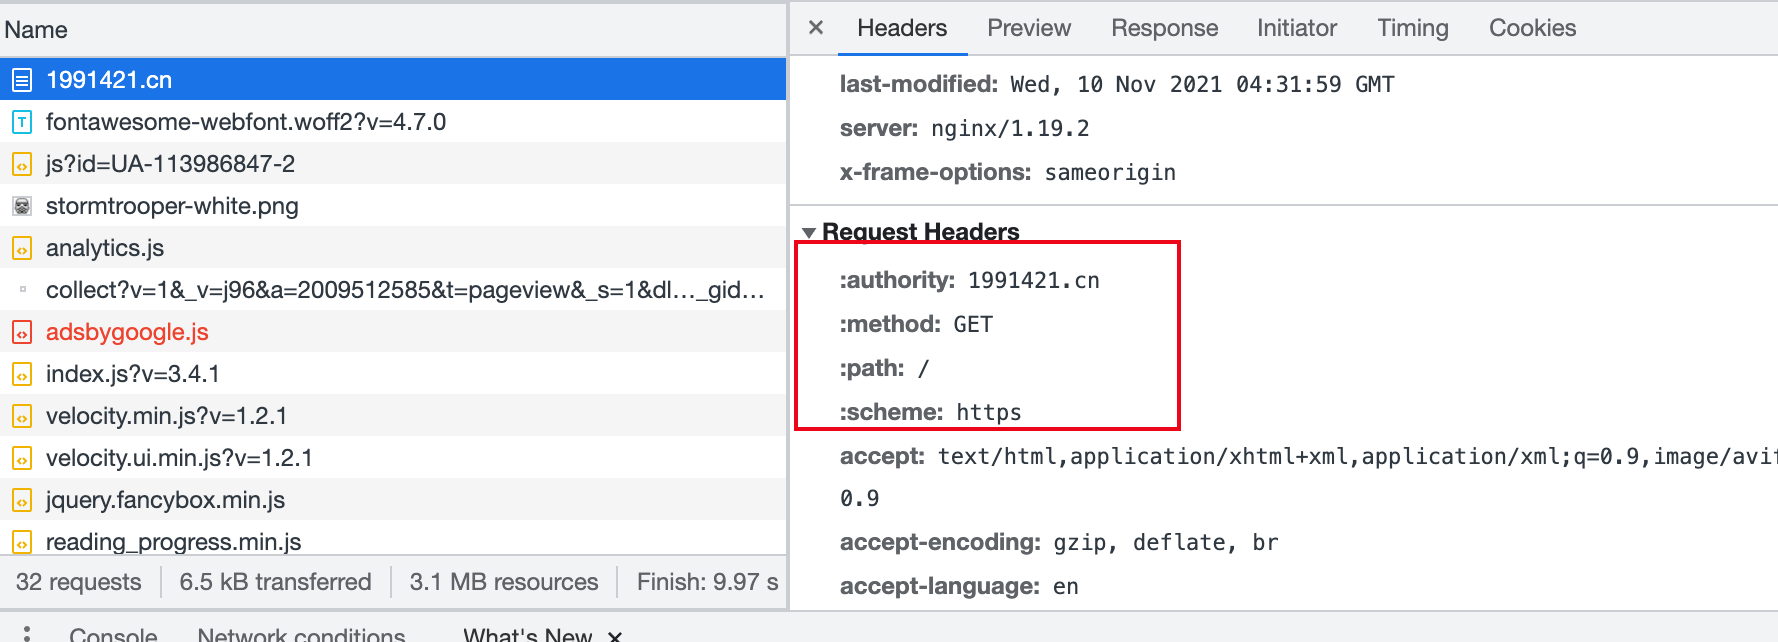Click the stormtrooper-white.png image icon

(x=22, y=206)
